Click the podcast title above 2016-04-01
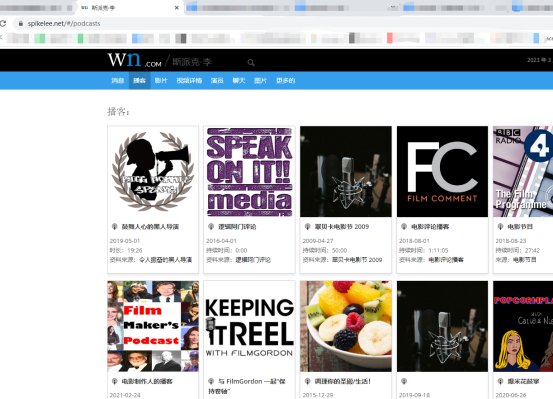553x399 pixels. pyautogui.click(x=237, y=226)
